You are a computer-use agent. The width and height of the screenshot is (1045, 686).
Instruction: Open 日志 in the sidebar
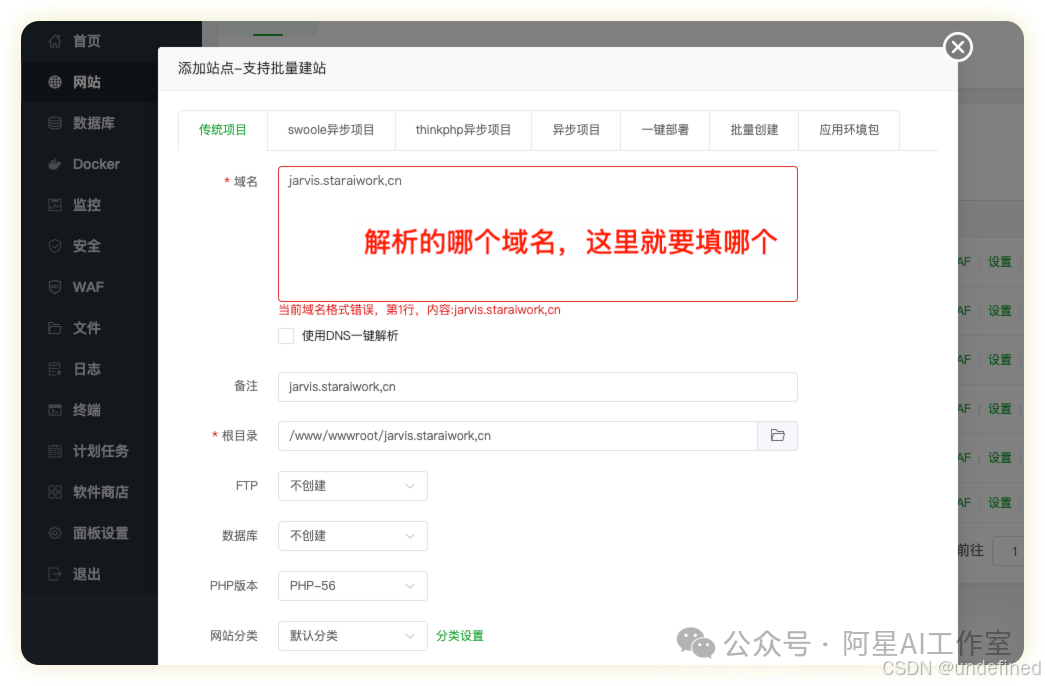click(89, 369)
